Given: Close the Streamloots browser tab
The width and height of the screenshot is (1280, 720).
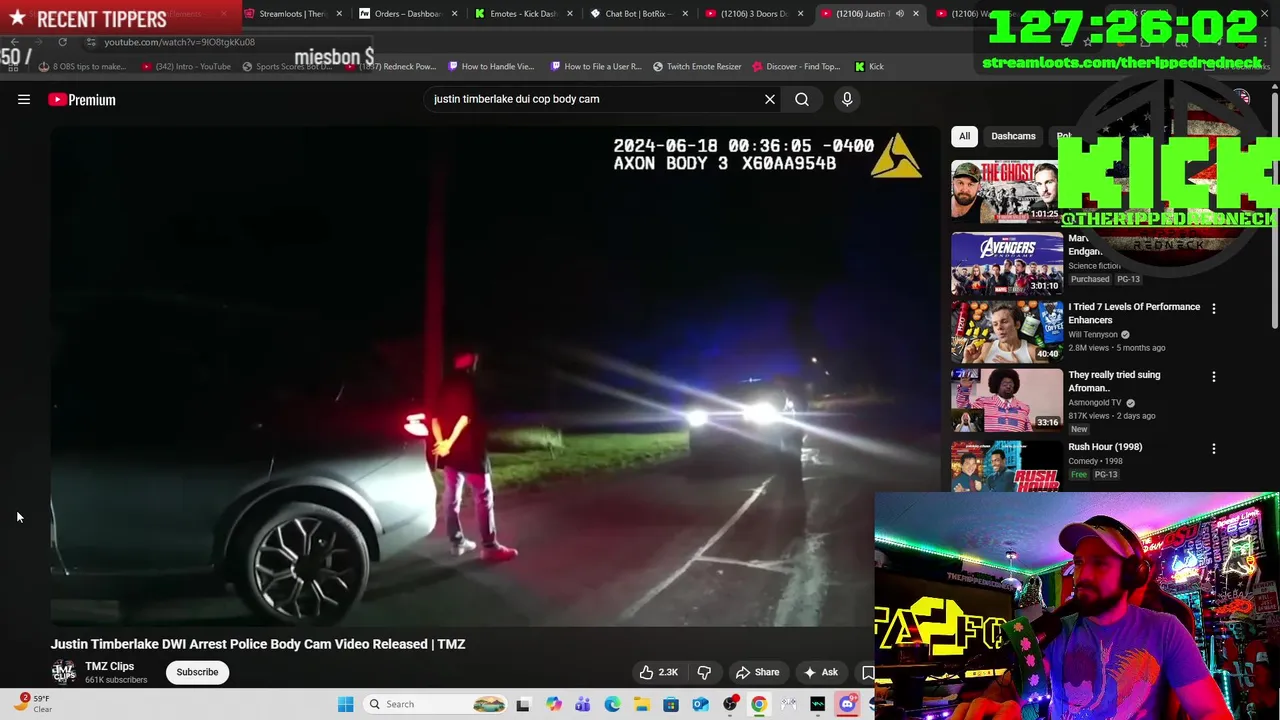Looking at the screenshot, I should [340, 14].
